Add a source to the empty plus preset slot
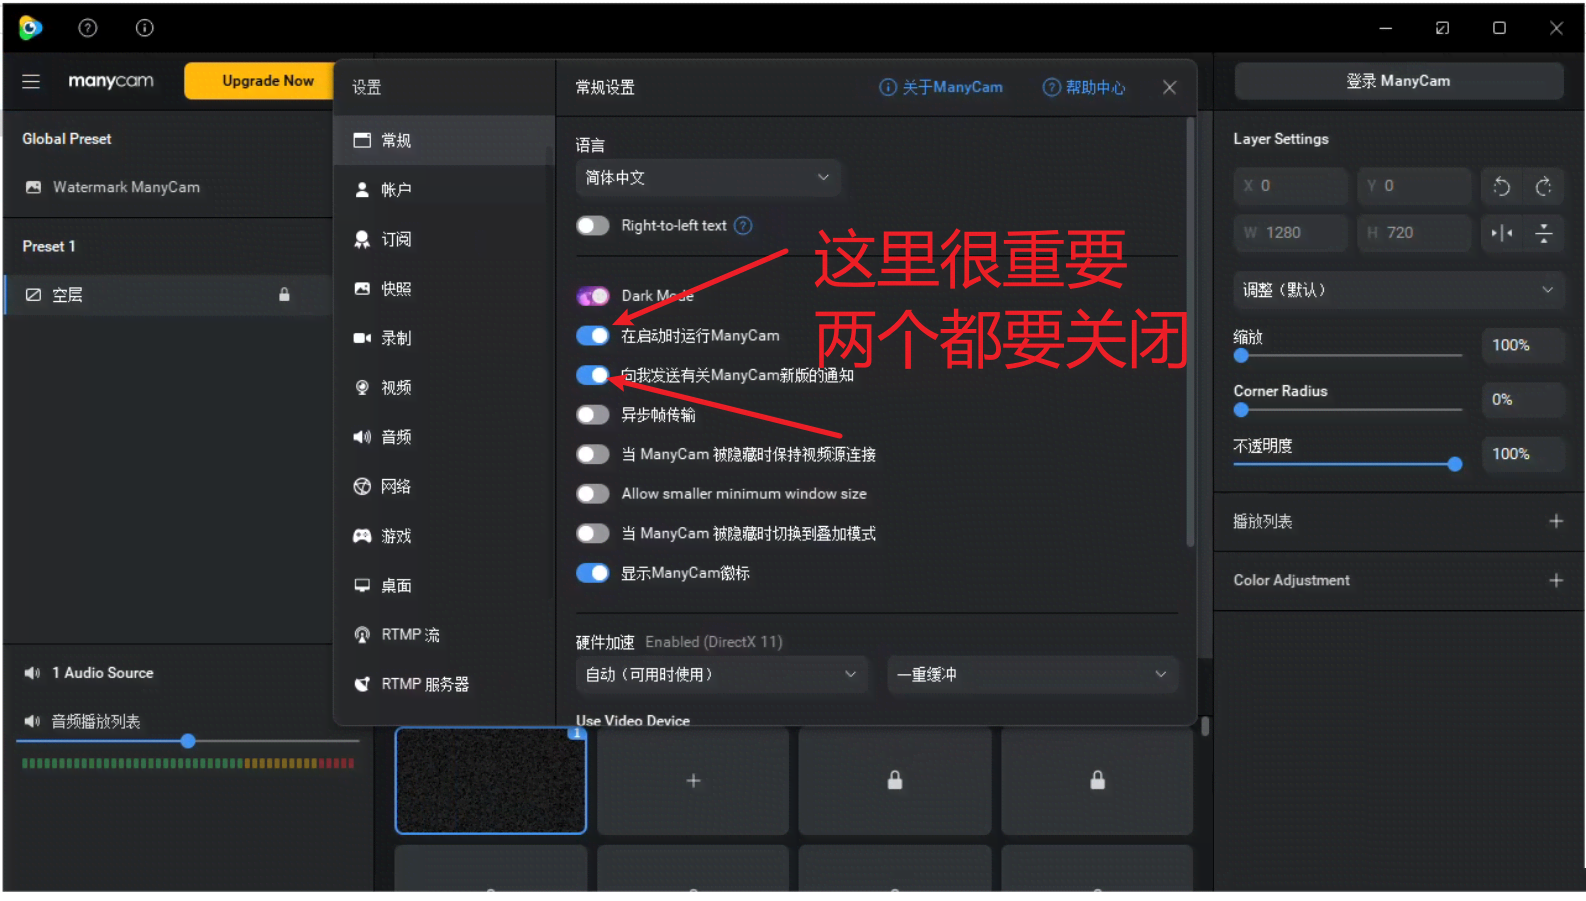The image size is (1586, 901). 693,780
